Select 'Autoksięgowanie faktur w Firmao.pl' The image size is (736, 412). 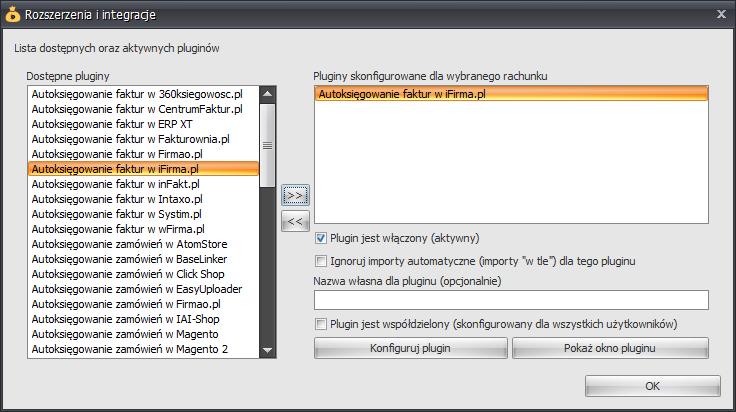pos(143,154)
